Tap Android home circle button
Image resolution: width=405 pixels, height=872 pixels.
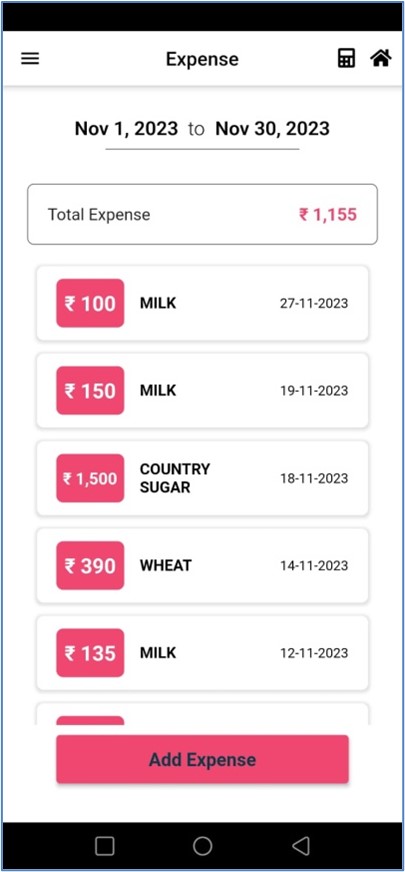(x=202, y=846)
